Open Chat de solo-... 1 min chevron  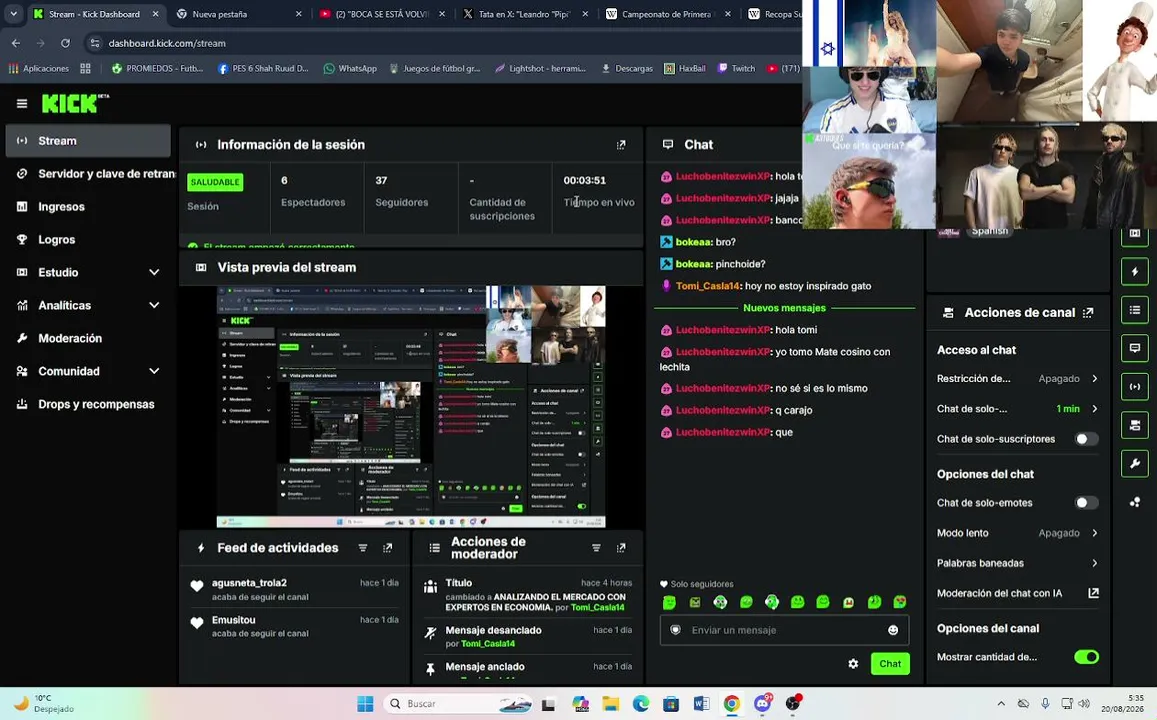(x=1094, y=409)
